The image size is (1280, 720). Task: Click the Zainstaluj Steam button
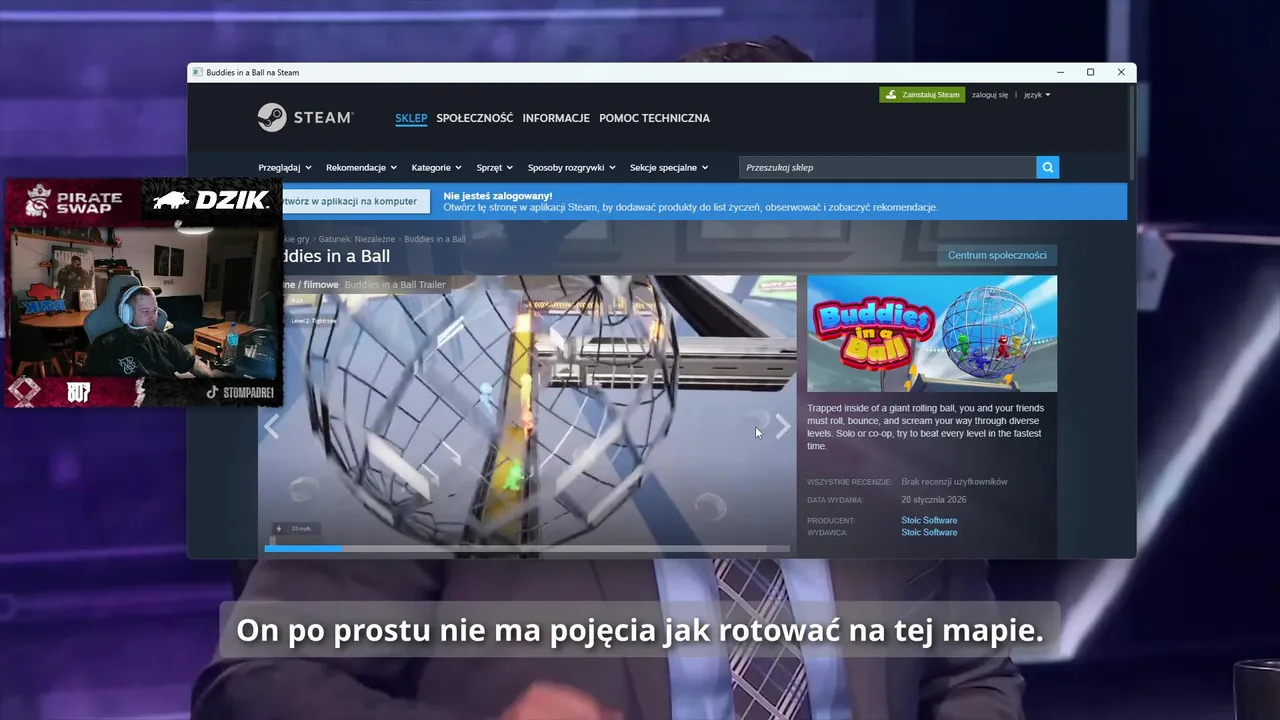tap(922, 95)
